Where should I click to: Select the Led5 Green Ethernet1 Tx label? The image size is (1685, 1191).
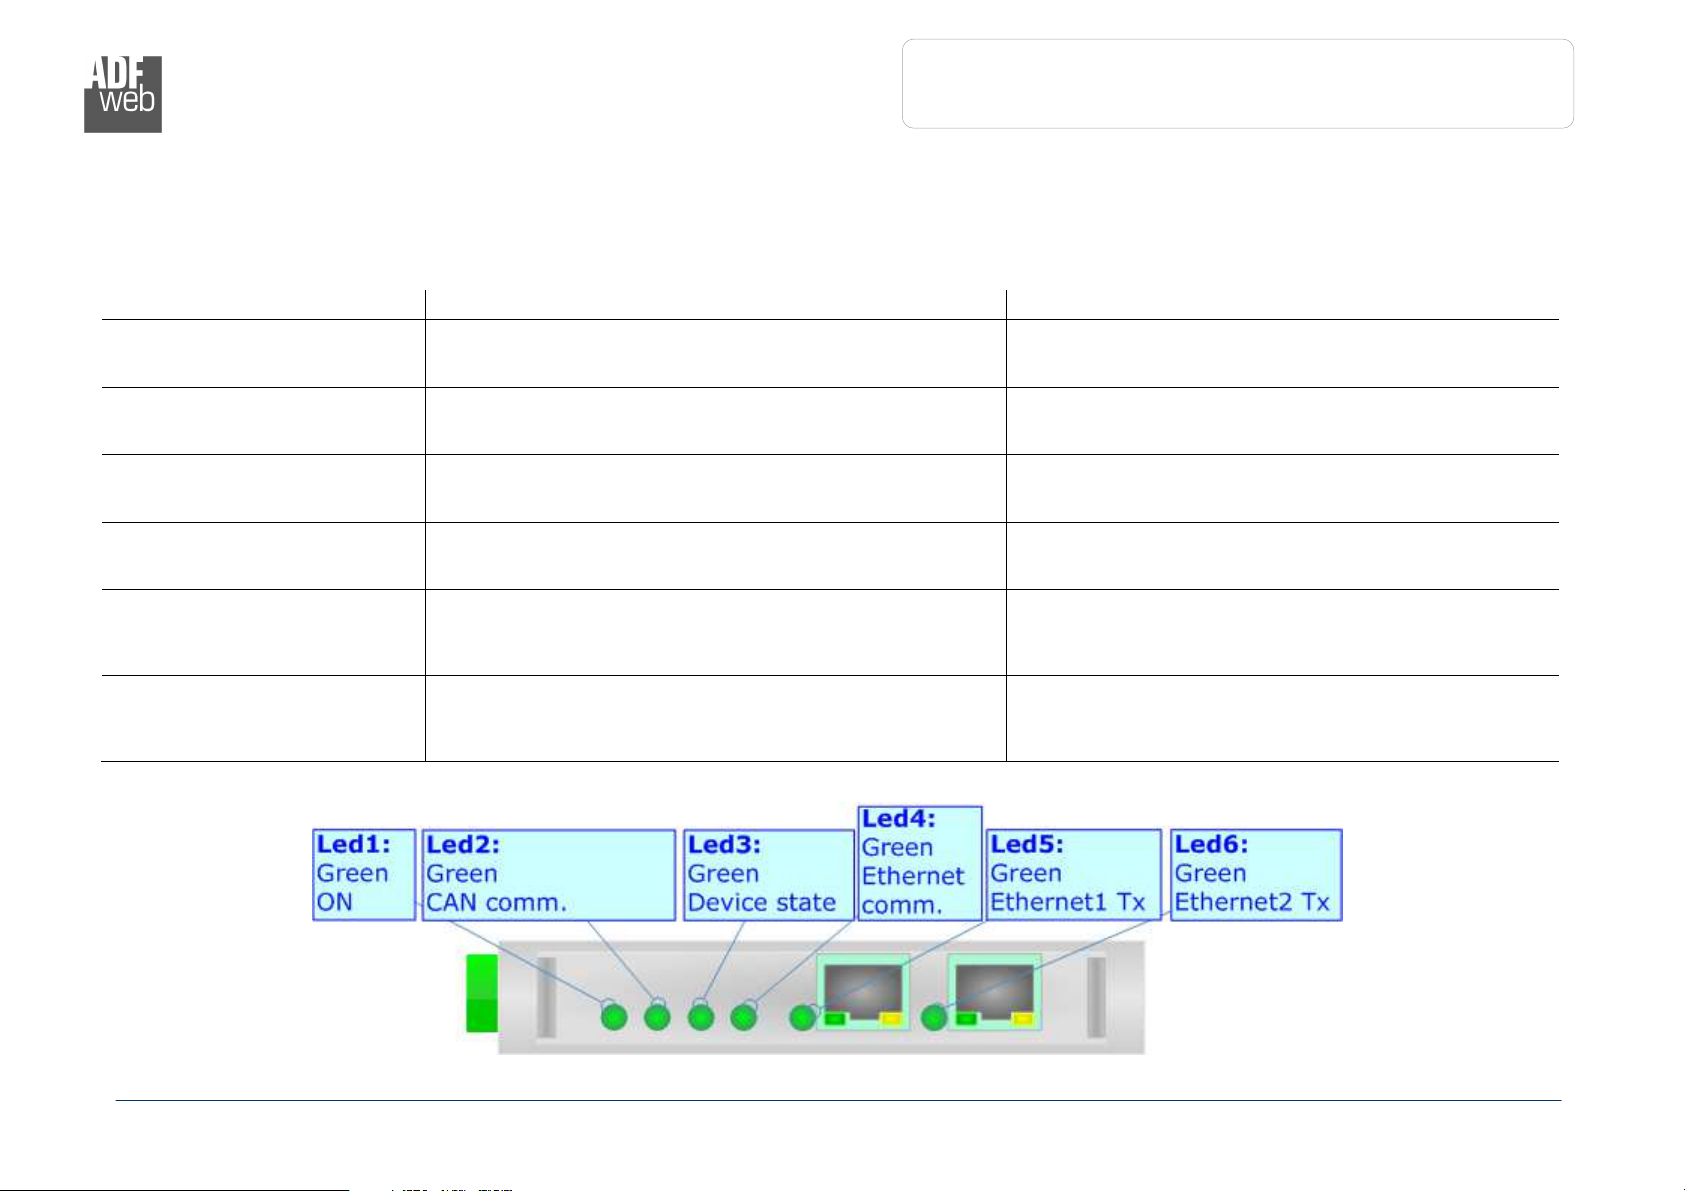click(1074, 875)
